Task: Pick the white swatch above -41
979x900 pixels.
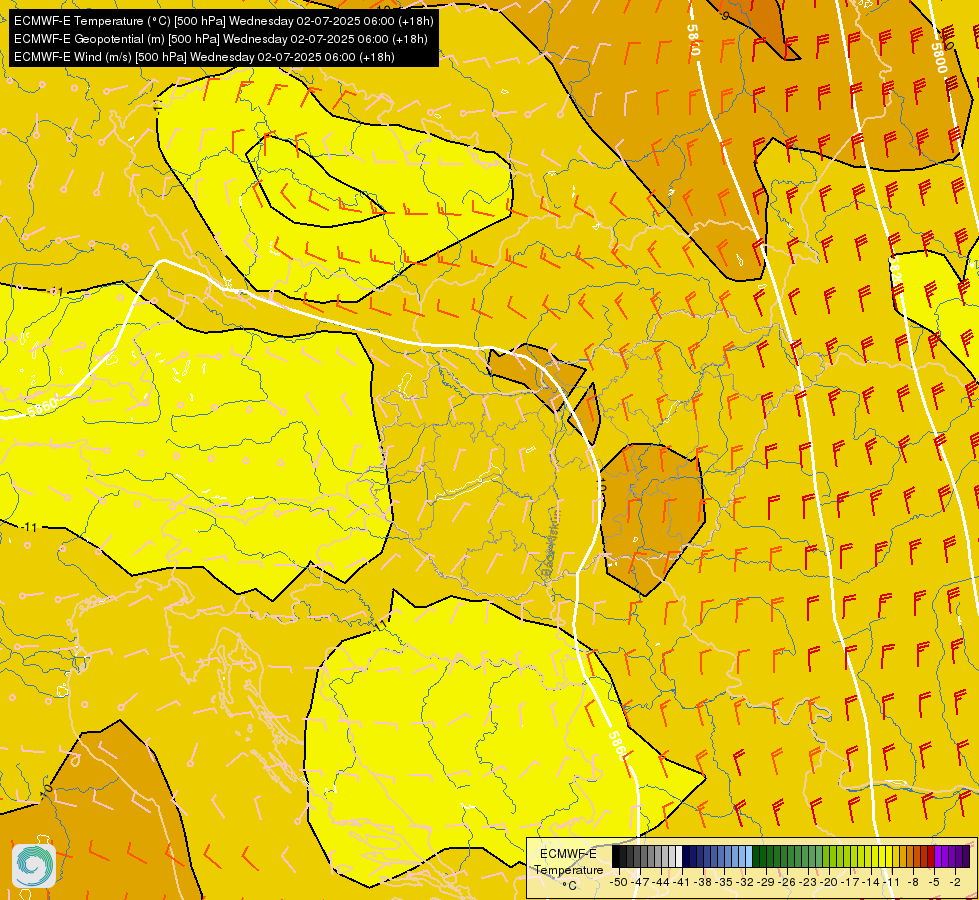Action: [x=679, y=857]
